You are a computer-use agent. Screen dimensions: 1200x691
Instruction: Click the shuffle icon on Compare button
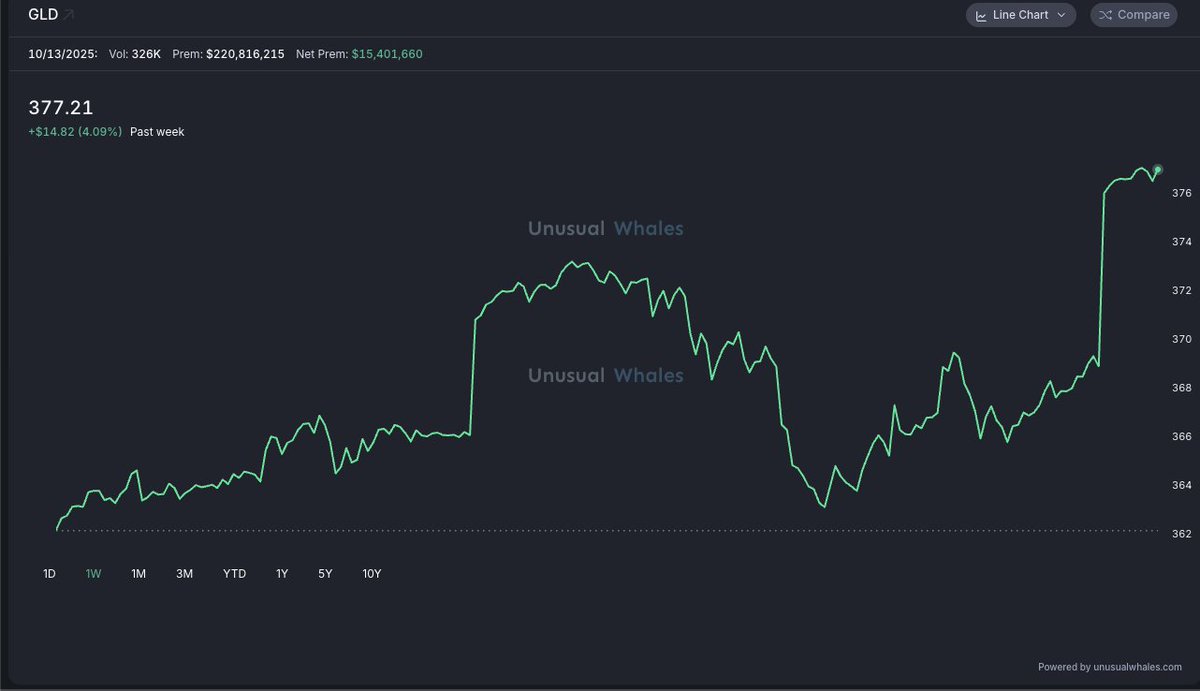click(1104, 15)
